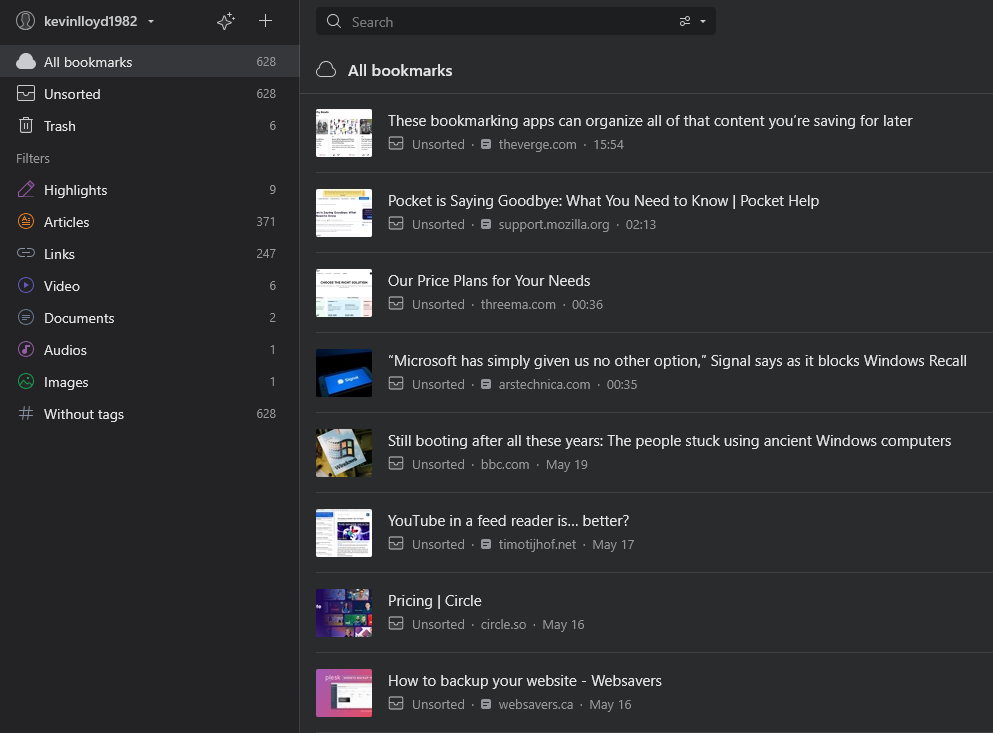This screenshot has width=993, height=733.
Task: Open YouTube in a feed reader bookmark
Action: pos(508,521)
